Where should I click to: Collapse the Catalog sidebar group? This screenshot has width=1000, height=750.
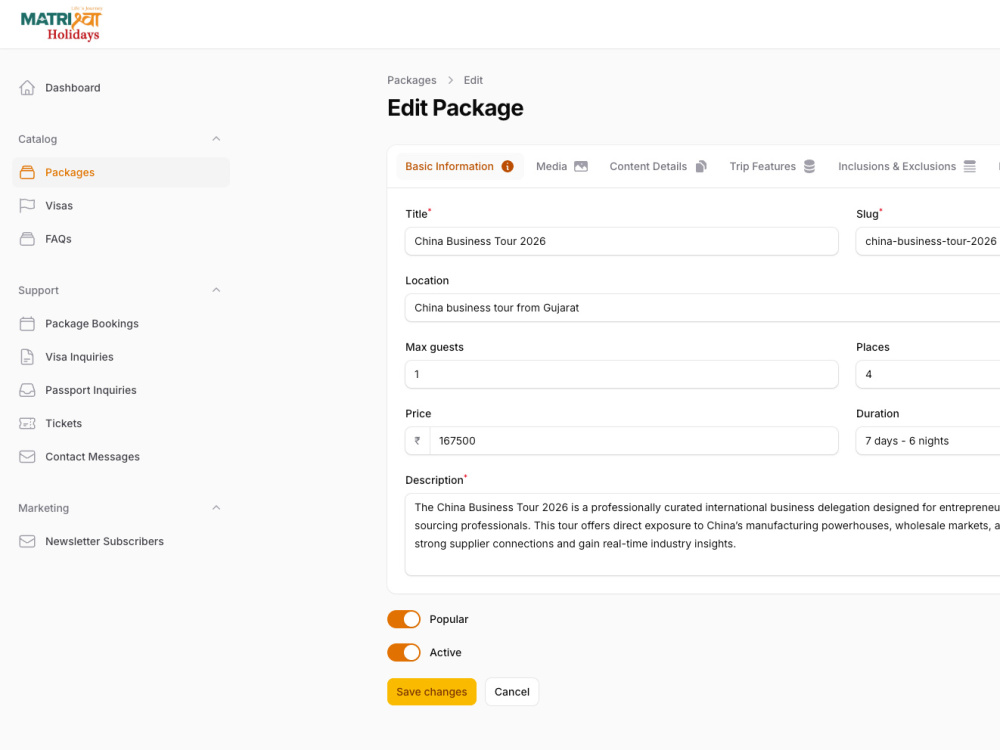216,139
